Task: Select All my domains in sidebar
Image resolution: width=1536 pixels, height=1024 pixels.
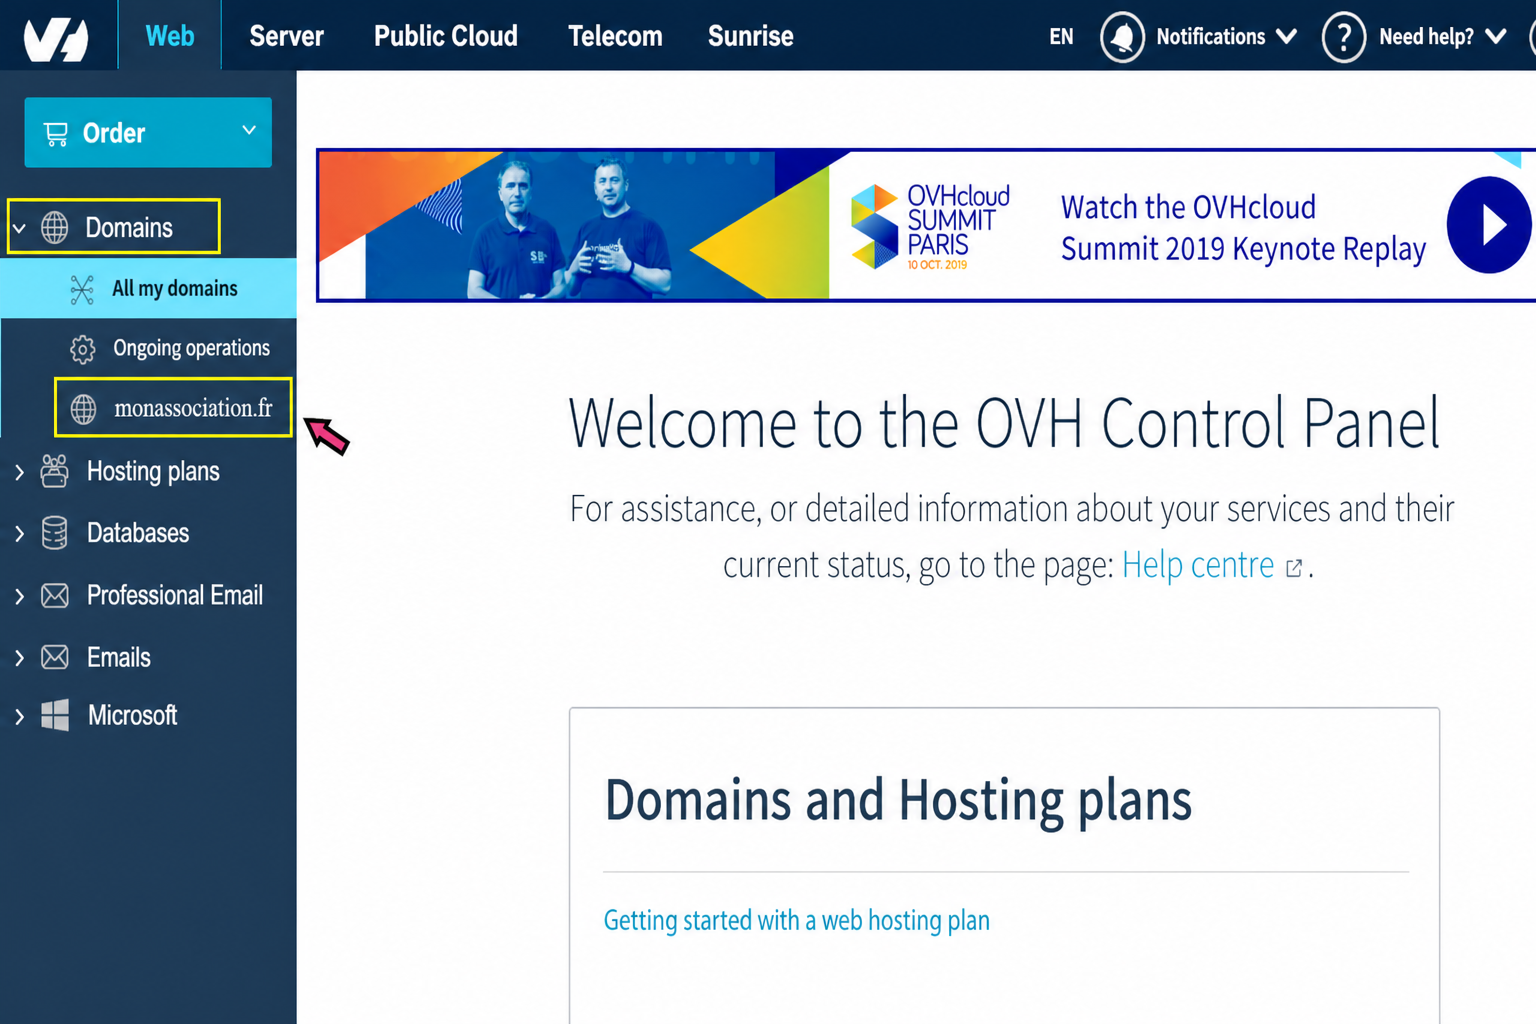Action: [x=148, y=288]
